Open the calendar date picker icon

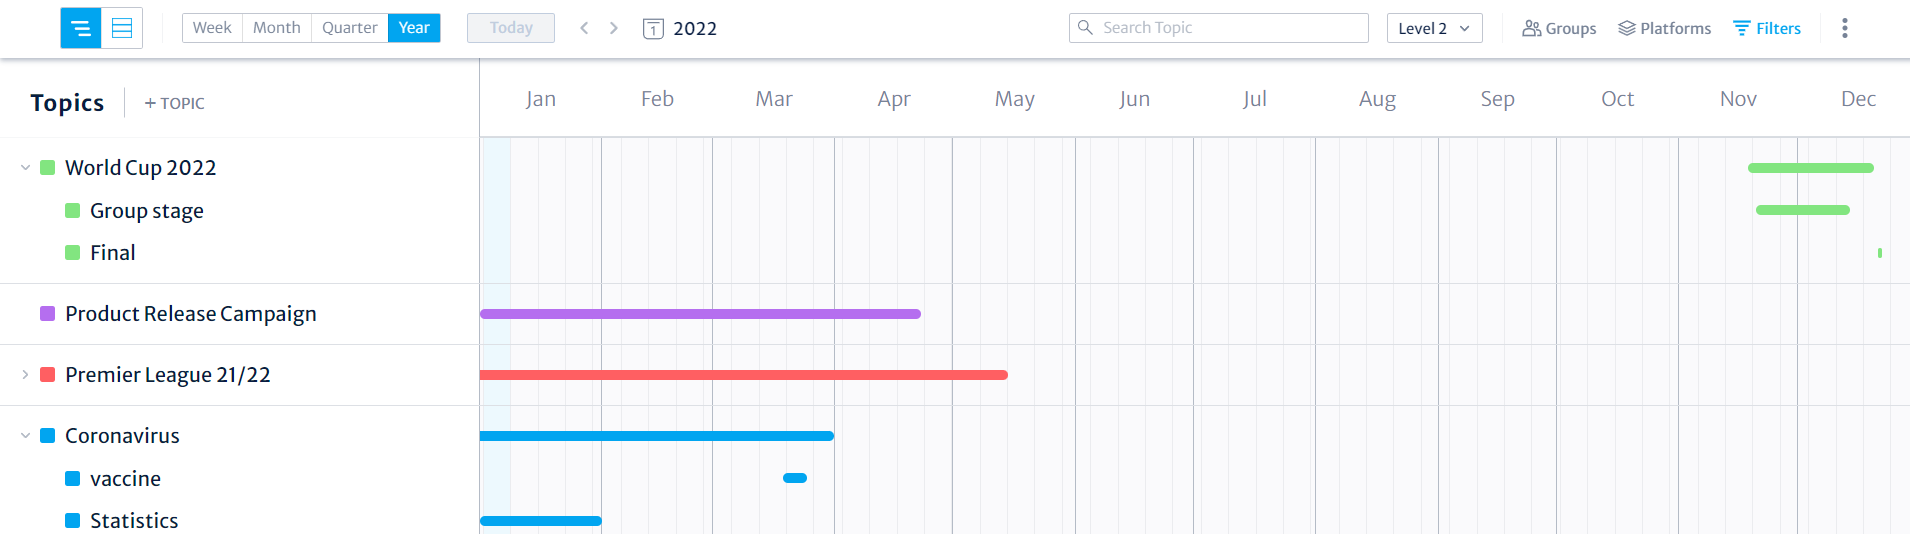[653, 28]
